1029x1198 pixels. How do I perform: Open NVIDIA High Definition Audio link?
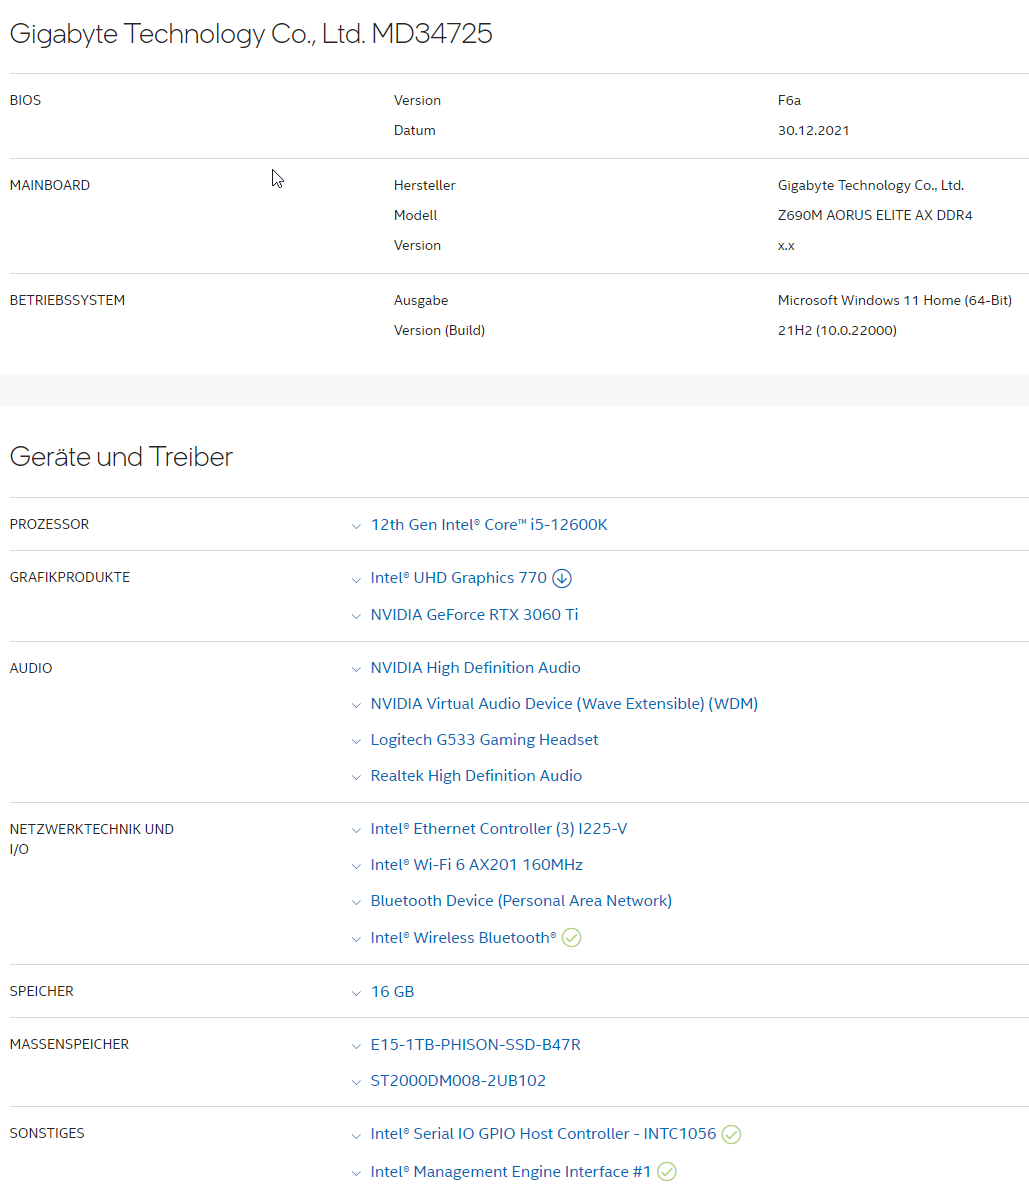pyautogui.click(x=475, y=668)
